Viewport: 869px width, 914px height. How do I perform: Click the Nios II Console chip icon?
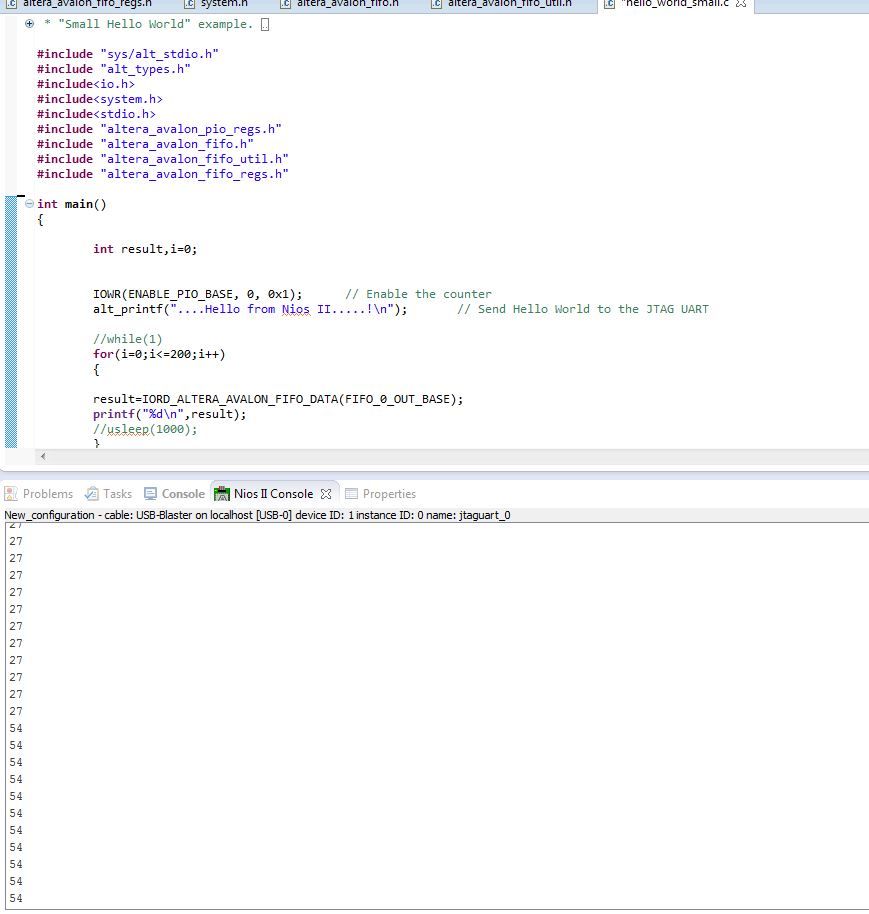click(222, 494)
